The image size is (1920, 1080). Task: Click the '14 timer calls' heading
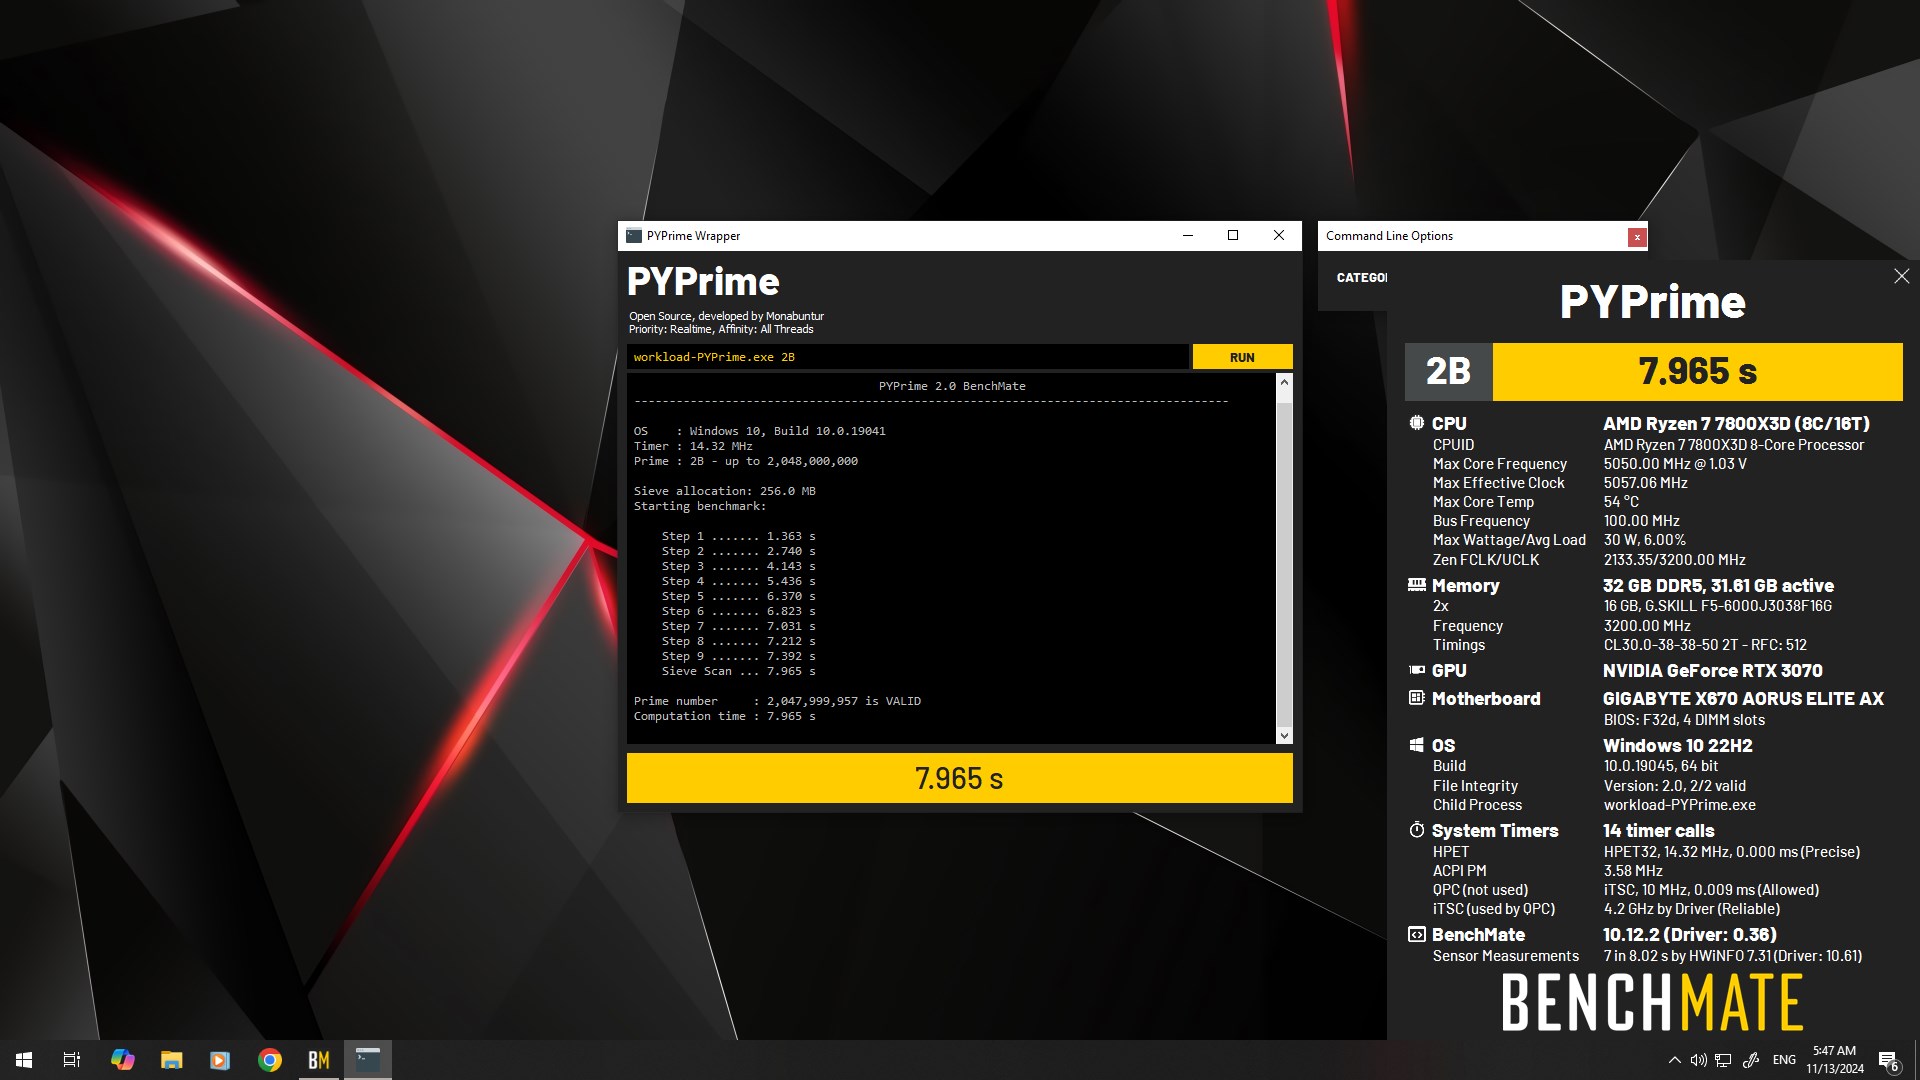pyautogui.click(x=1658, y=830)
